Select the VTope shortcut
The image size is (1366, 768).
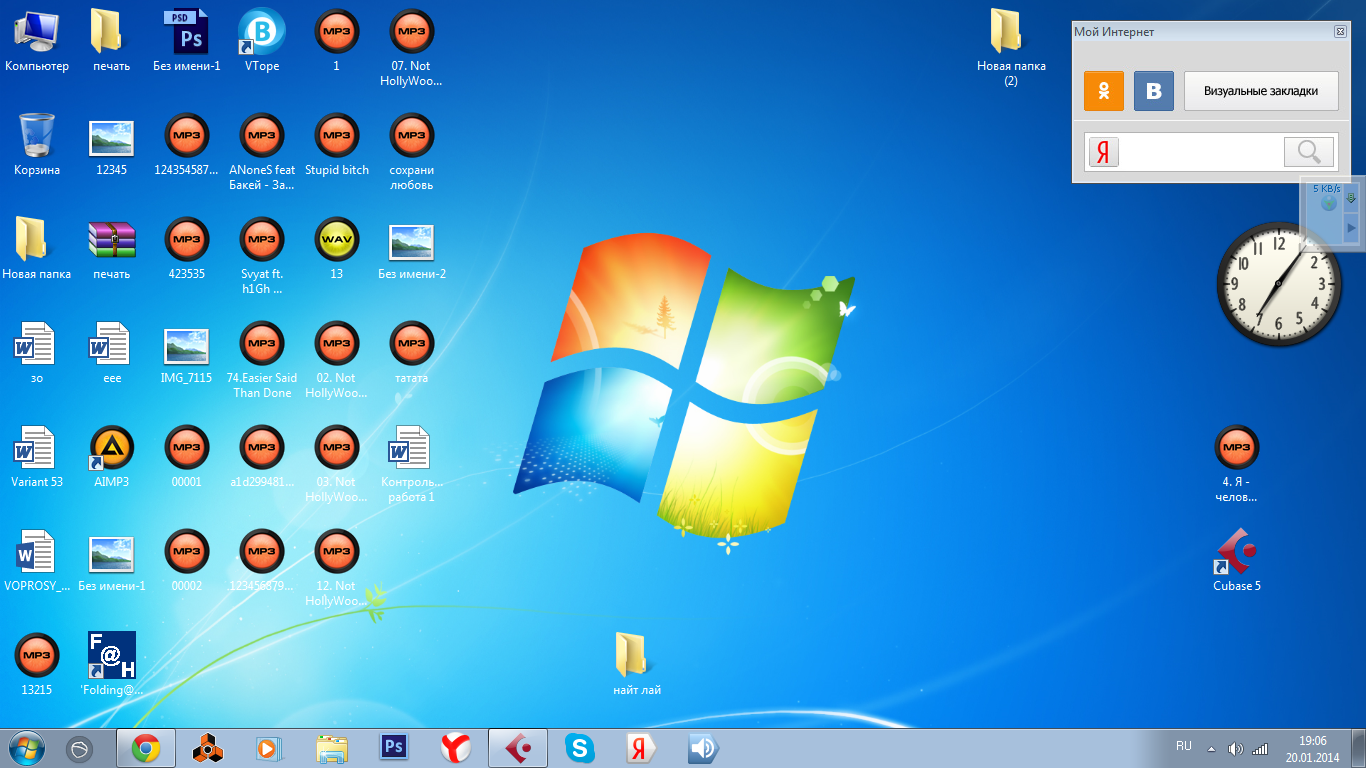click(x=262, y=41)
